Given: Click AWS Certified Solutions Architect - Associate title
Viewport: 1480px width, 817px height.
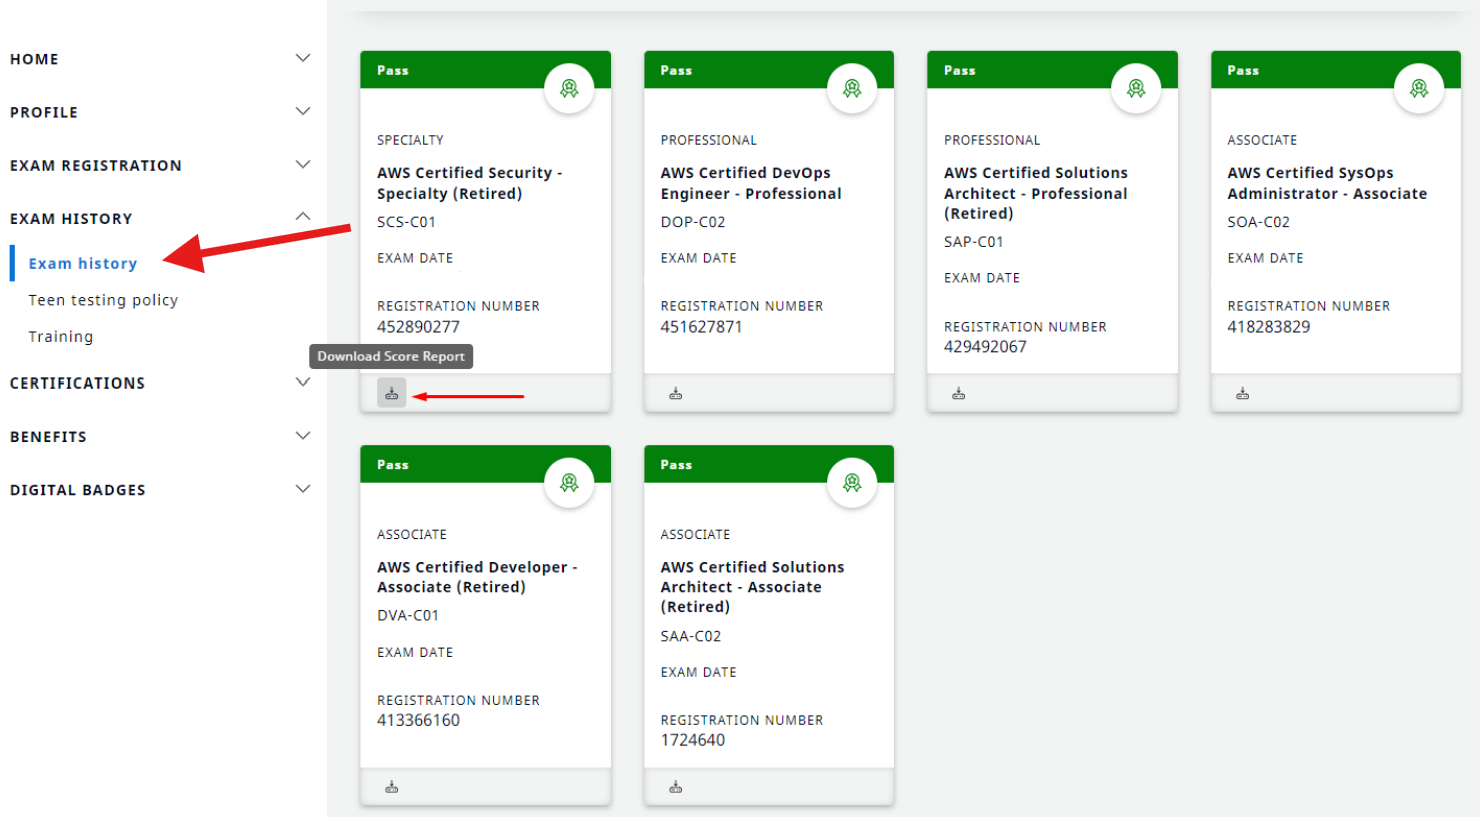Looking at the screenshot, I should click(x=752, y=587).
